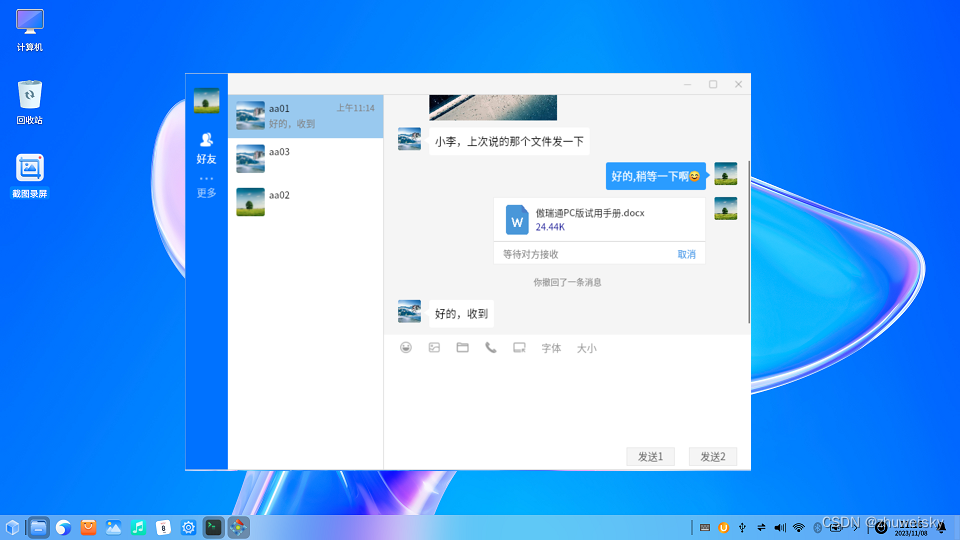This screenshot has height=540, width=960.
Task: Select the aa03 contact
Action: point(306,159)
